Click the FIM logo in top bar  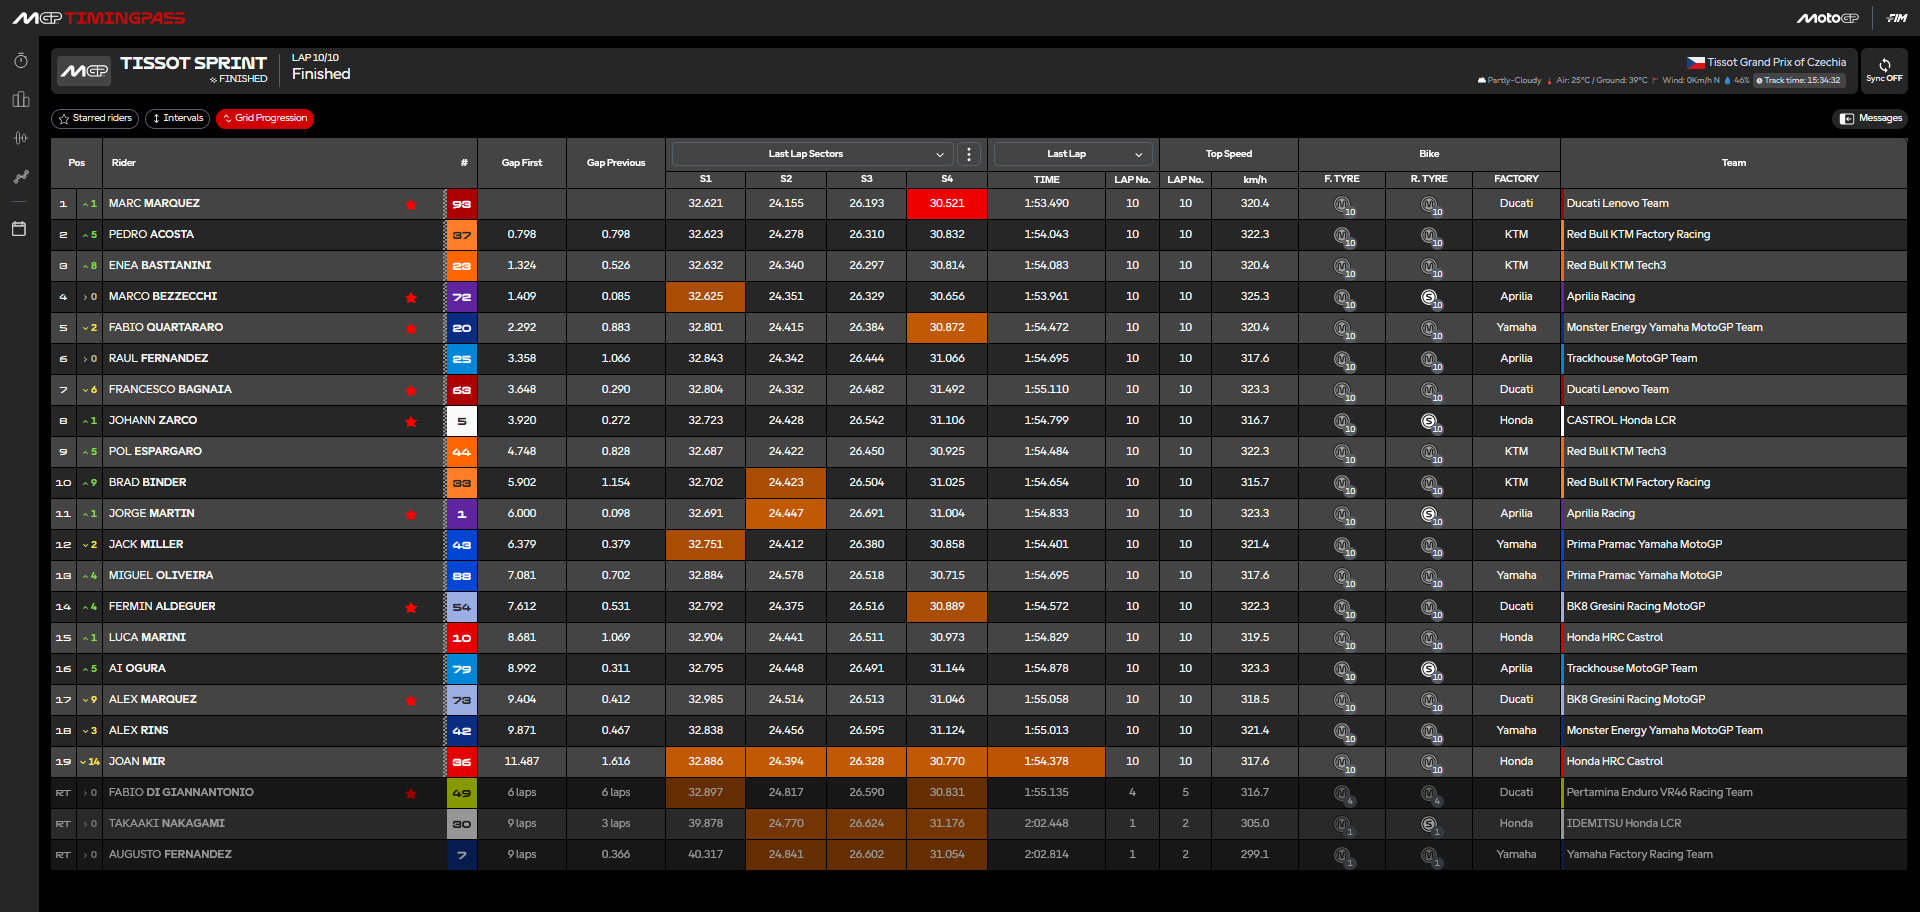pyautogui.click(x=1896, y=18)
